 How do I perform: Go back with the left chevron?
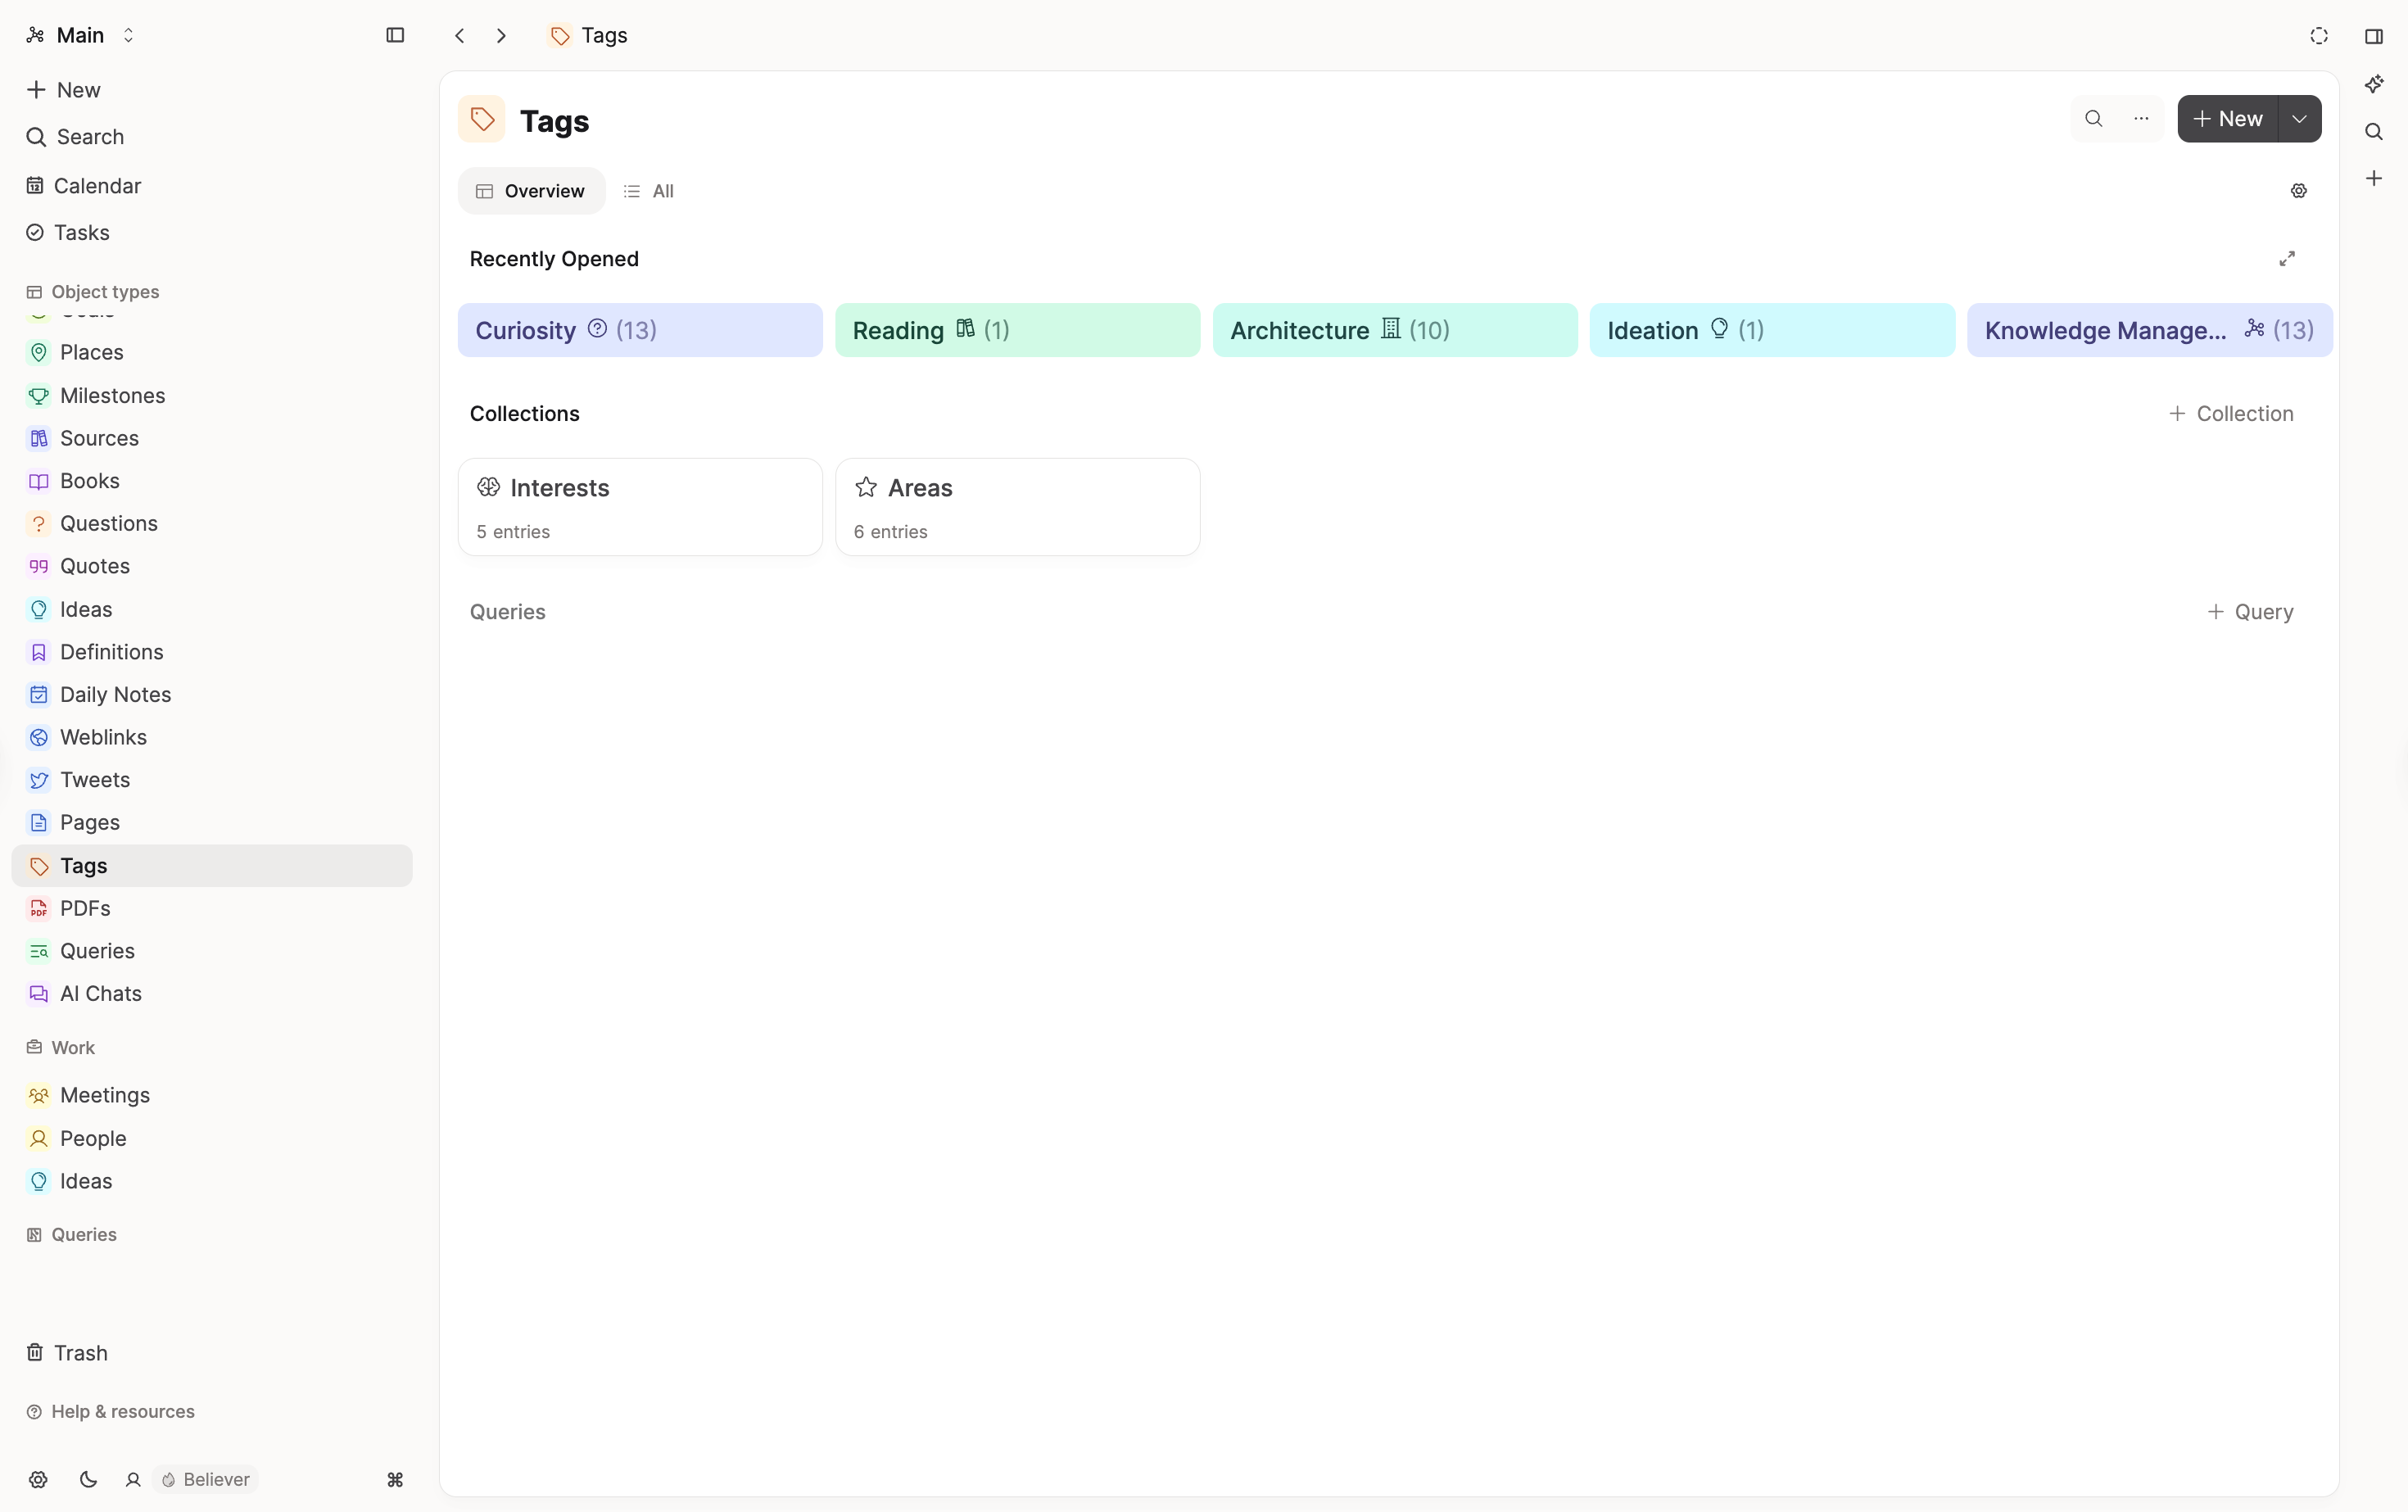(460, 35)
